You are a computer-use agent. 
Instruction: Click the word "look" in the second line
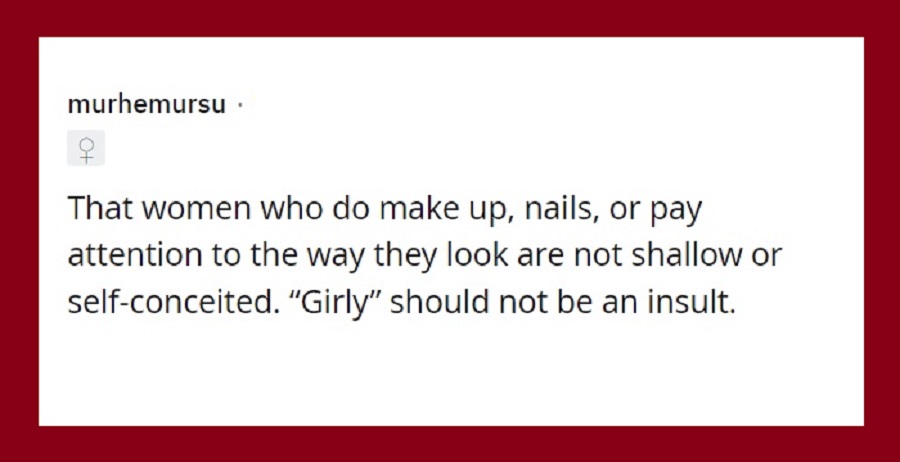pyautogui.click(x=478, y=255)
